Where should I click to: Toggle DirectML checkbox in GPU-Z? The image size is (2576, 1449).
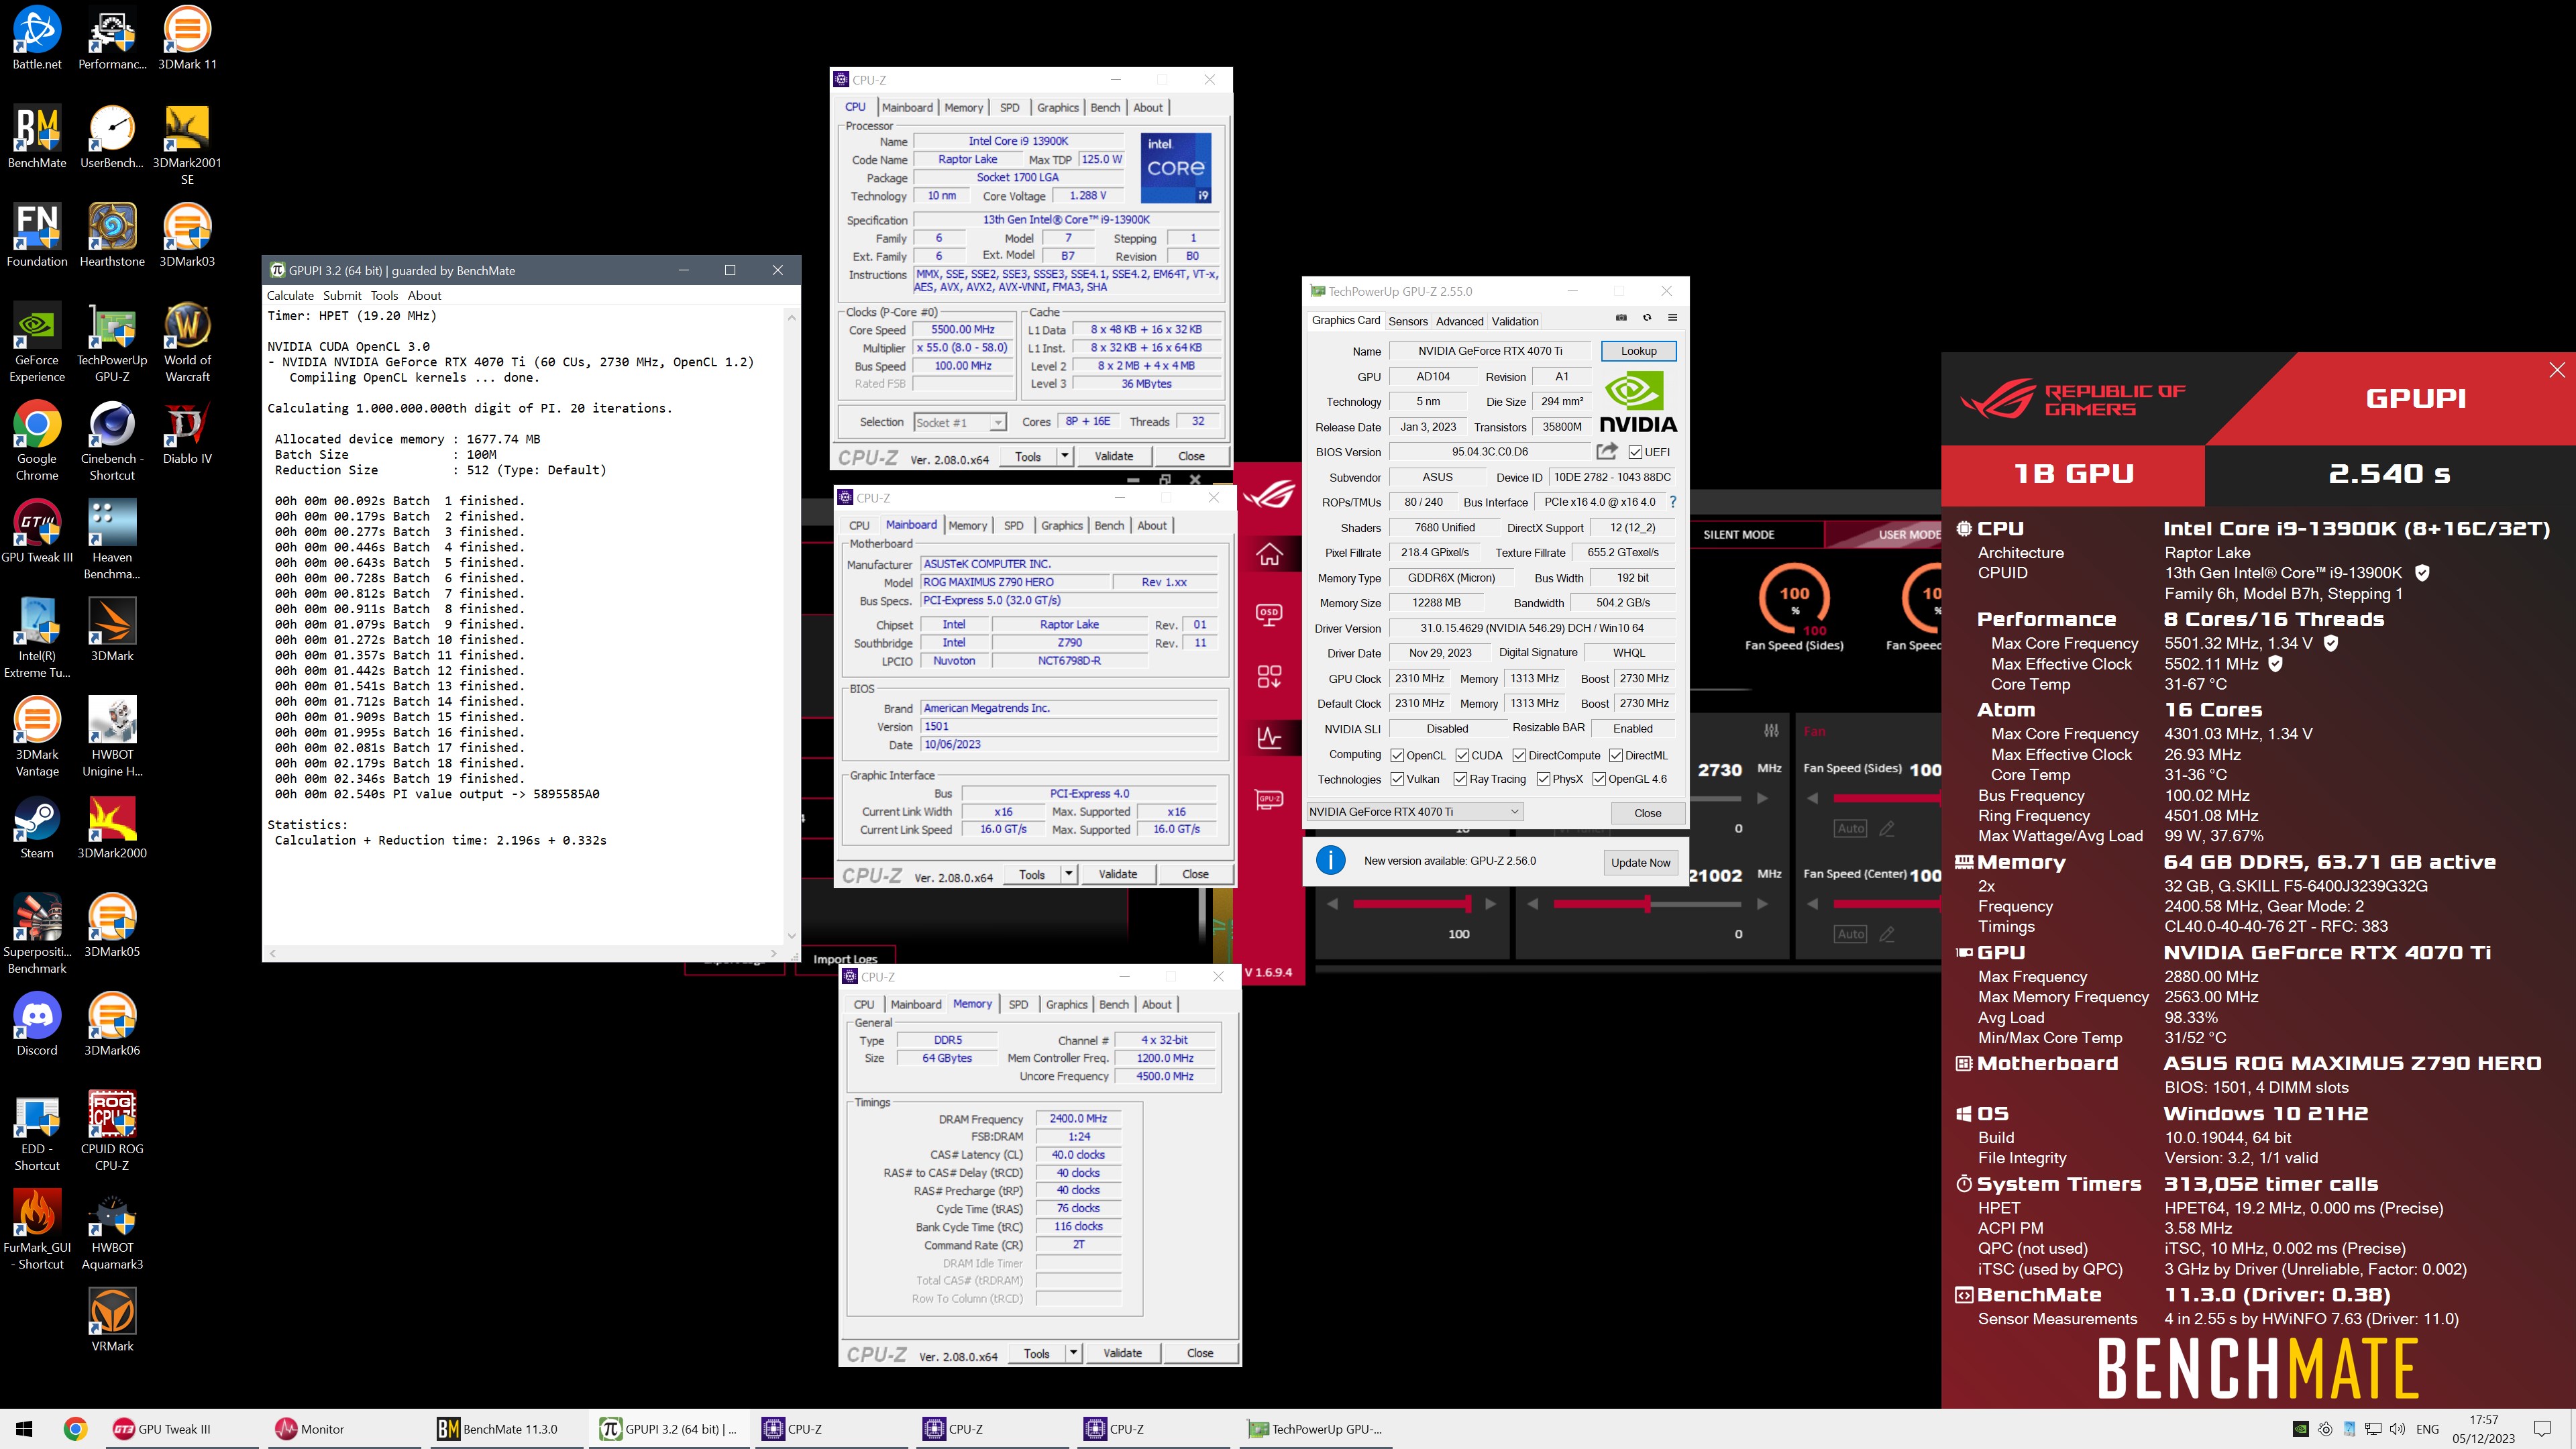coord(1616,756)
